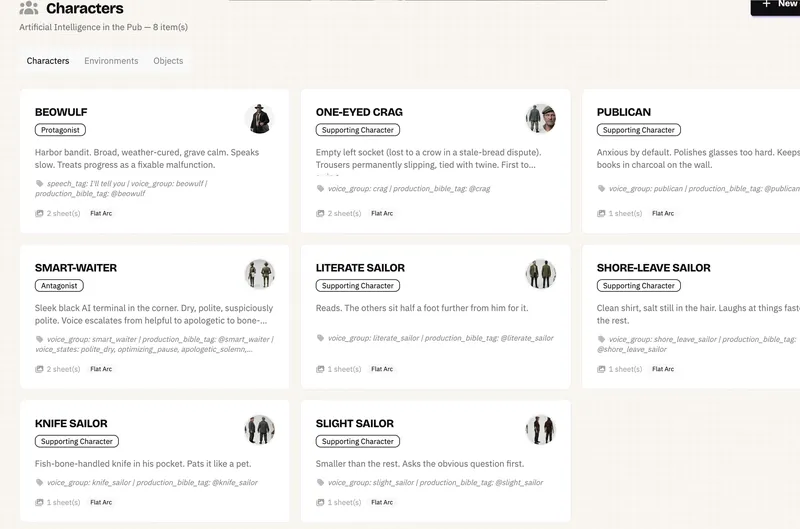The width and height of the screenshot is (800, 529).
Task: Click the tag icon on Literate Sailor card
Action: tap(320, 338)
